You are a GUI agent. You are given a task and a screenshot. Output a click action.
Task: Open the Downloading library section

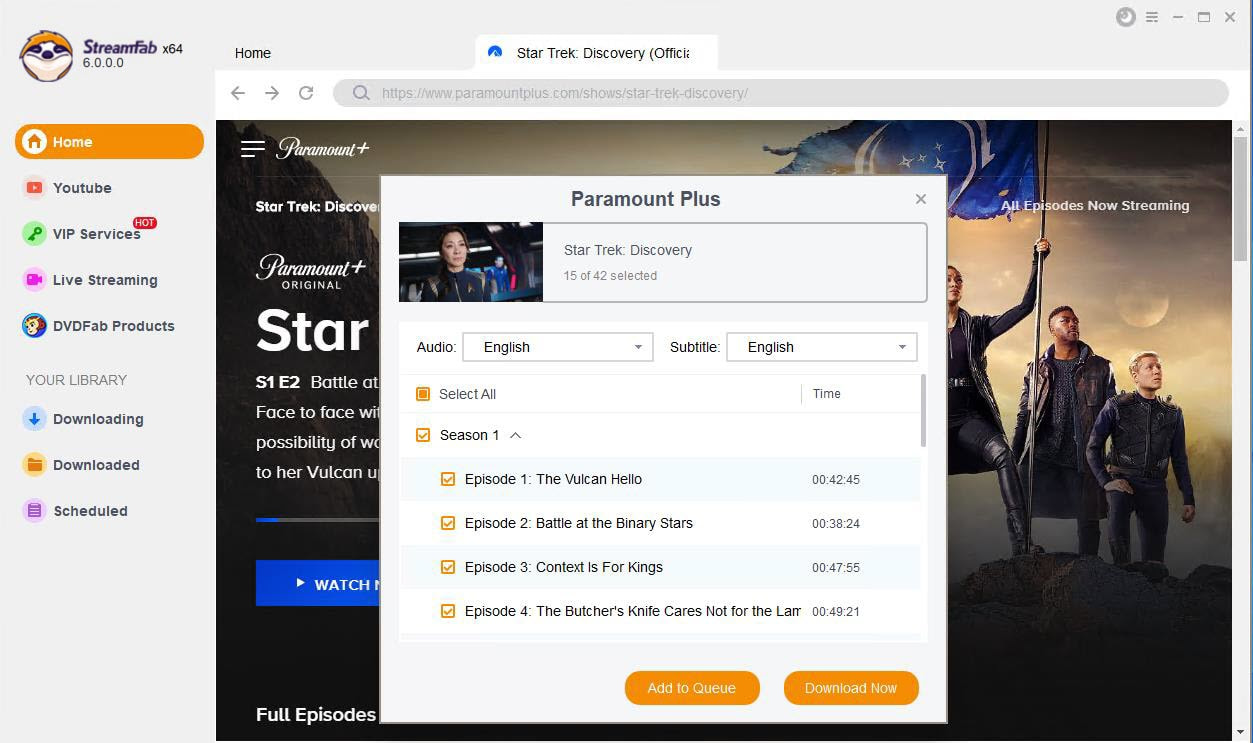pos(98,419)
